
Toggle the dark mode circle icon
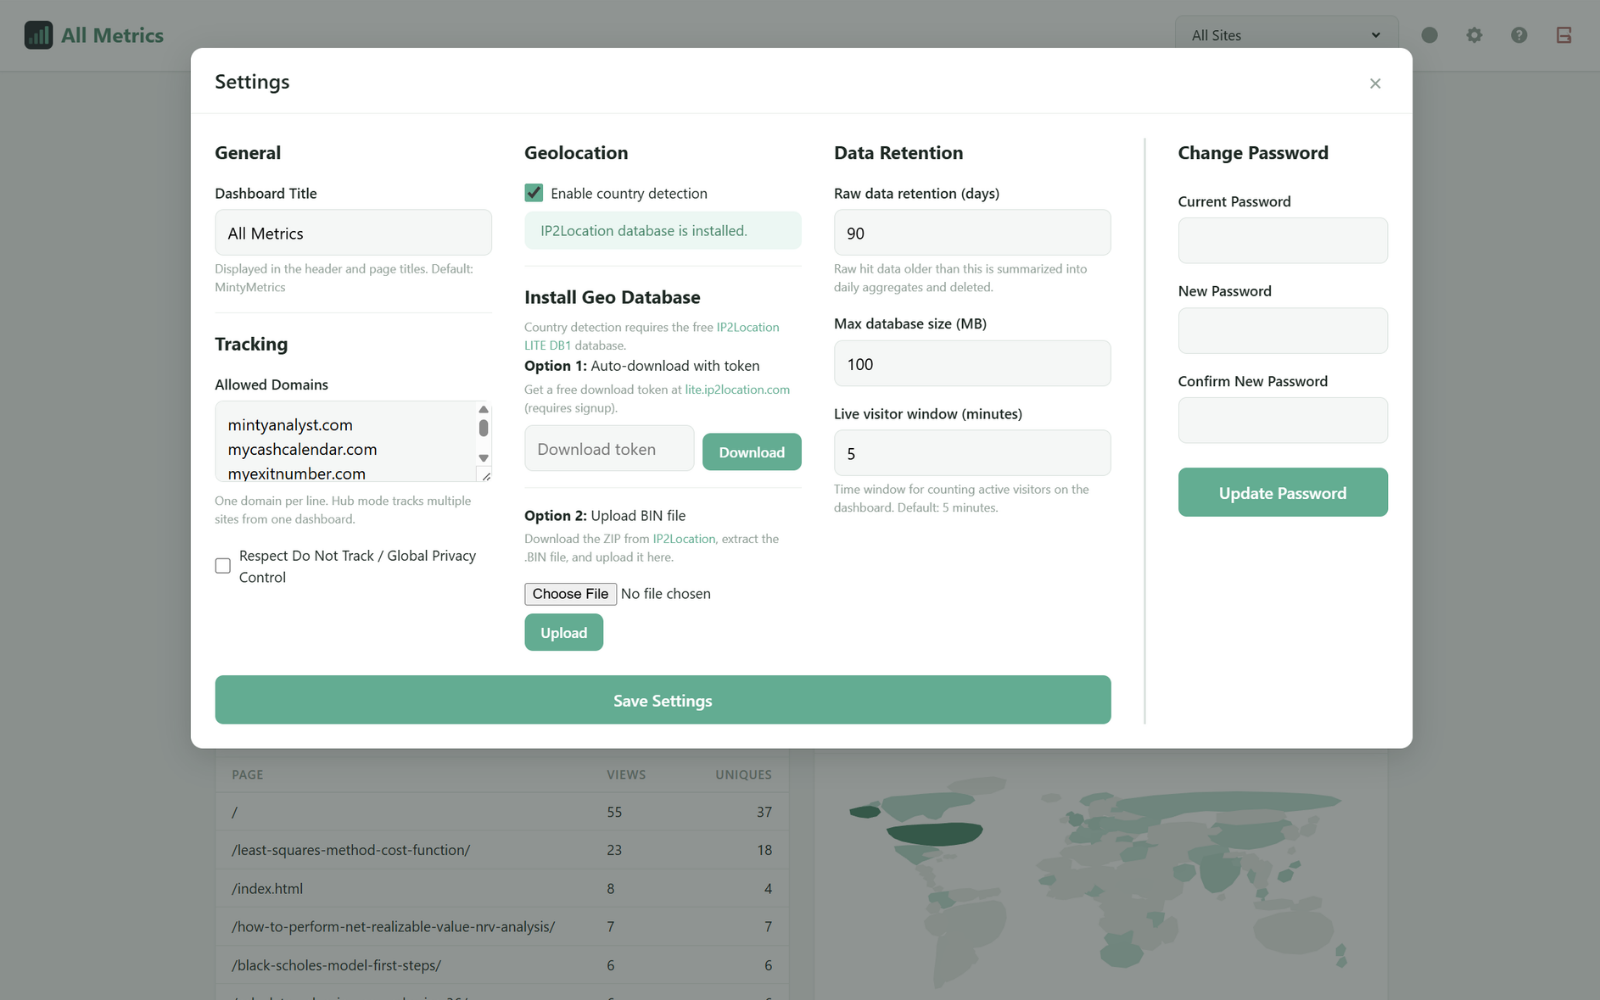pos(1429,35)
